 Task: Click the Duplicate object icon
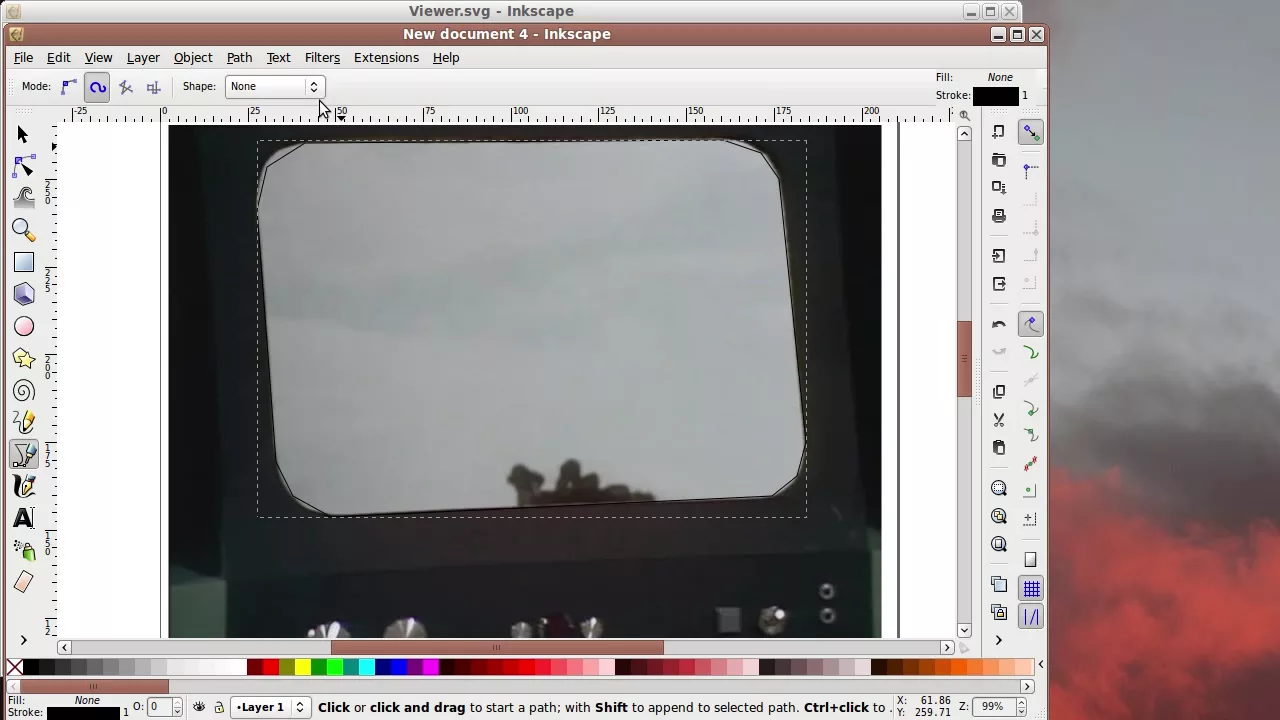pyautogui.click(x=999, y=584)
